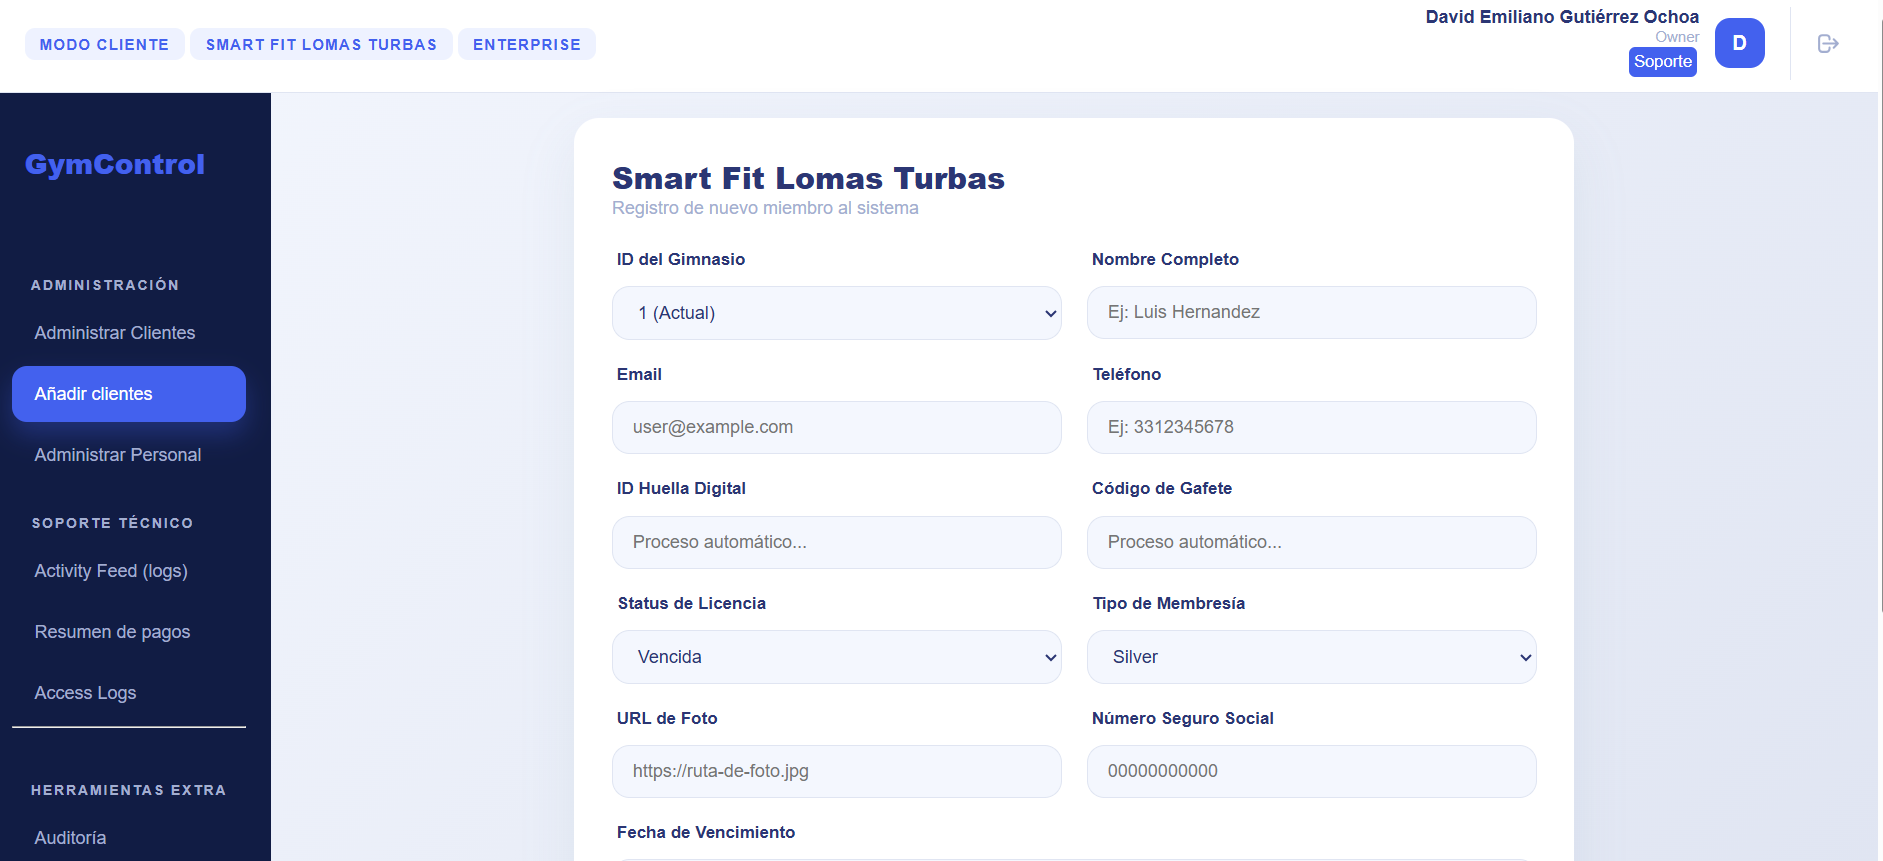Focus the URL de Foto field

pos(837,771)
